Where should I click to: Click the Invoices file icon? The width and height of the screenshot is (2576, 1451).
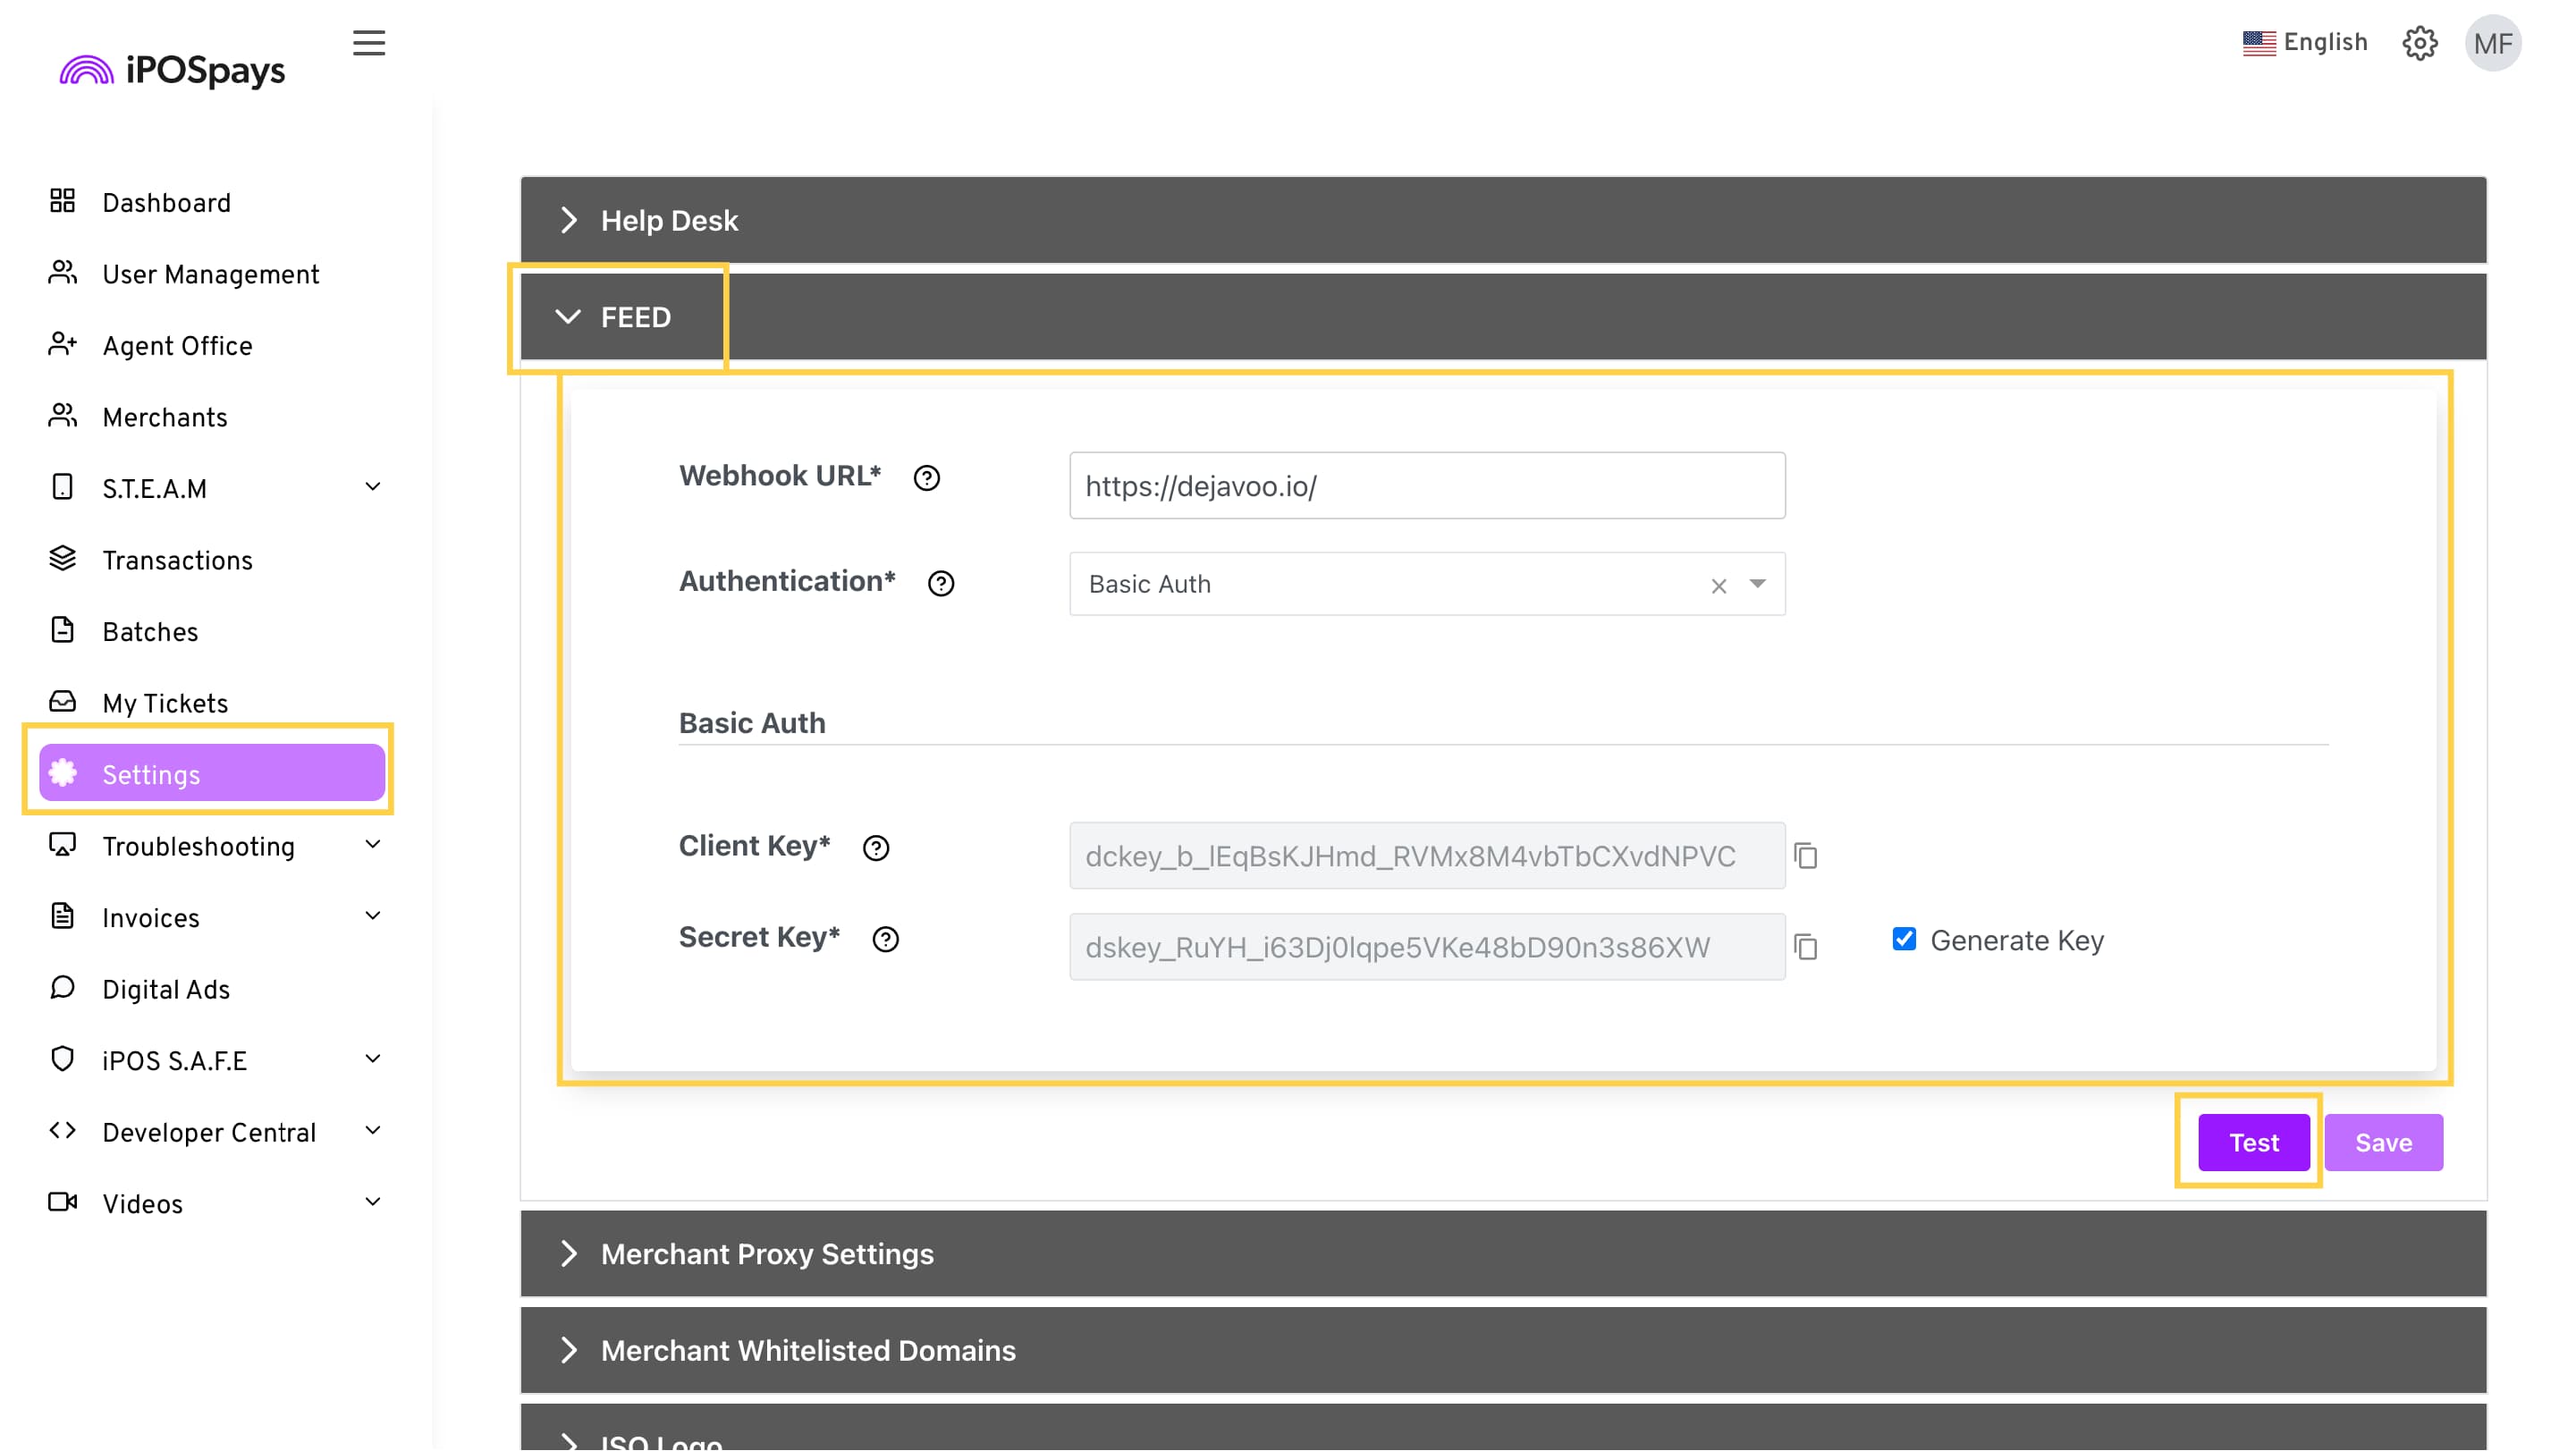[x=62, y=916]
